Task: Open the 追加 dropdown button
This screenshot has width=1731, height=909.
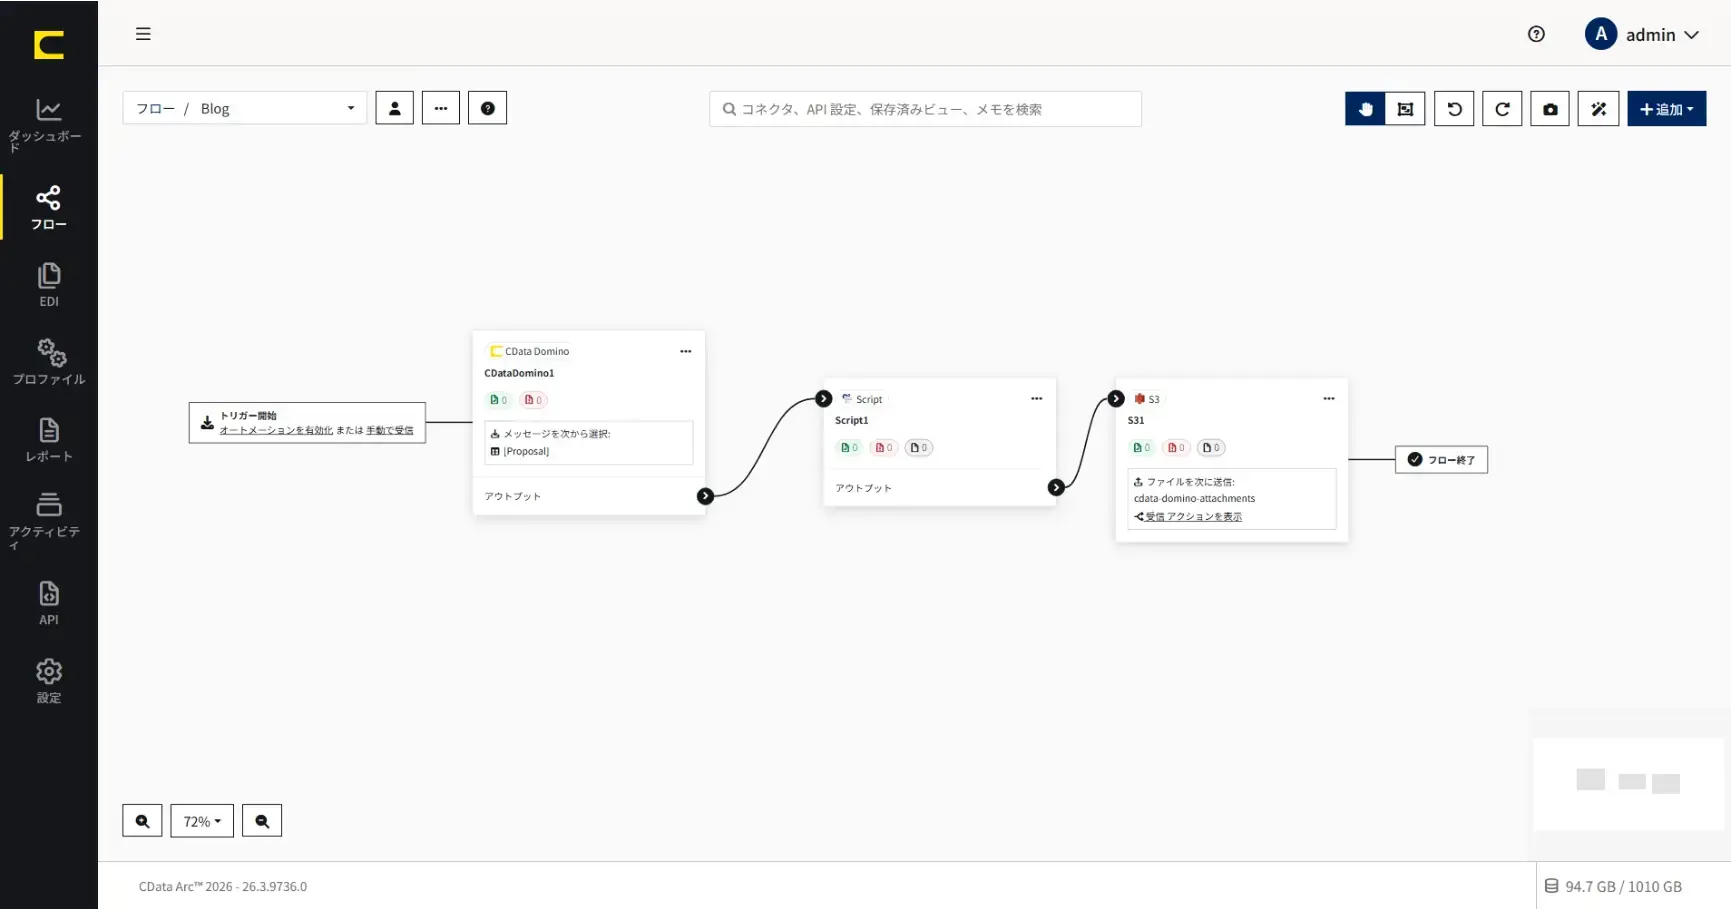Action: [1666, 109]
